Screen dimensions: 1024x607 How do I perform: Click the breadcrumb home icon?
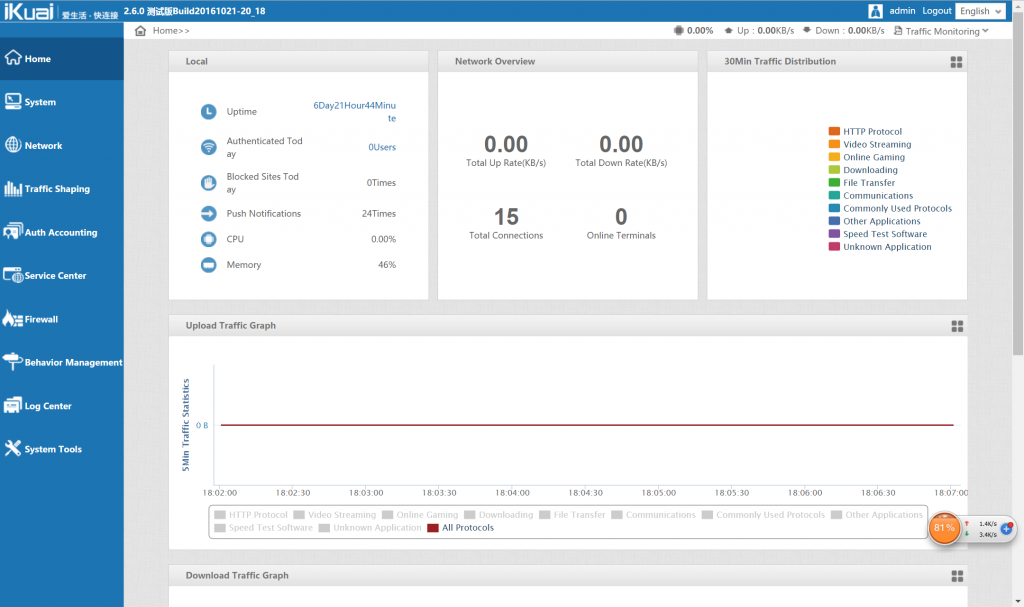[140, 31]
